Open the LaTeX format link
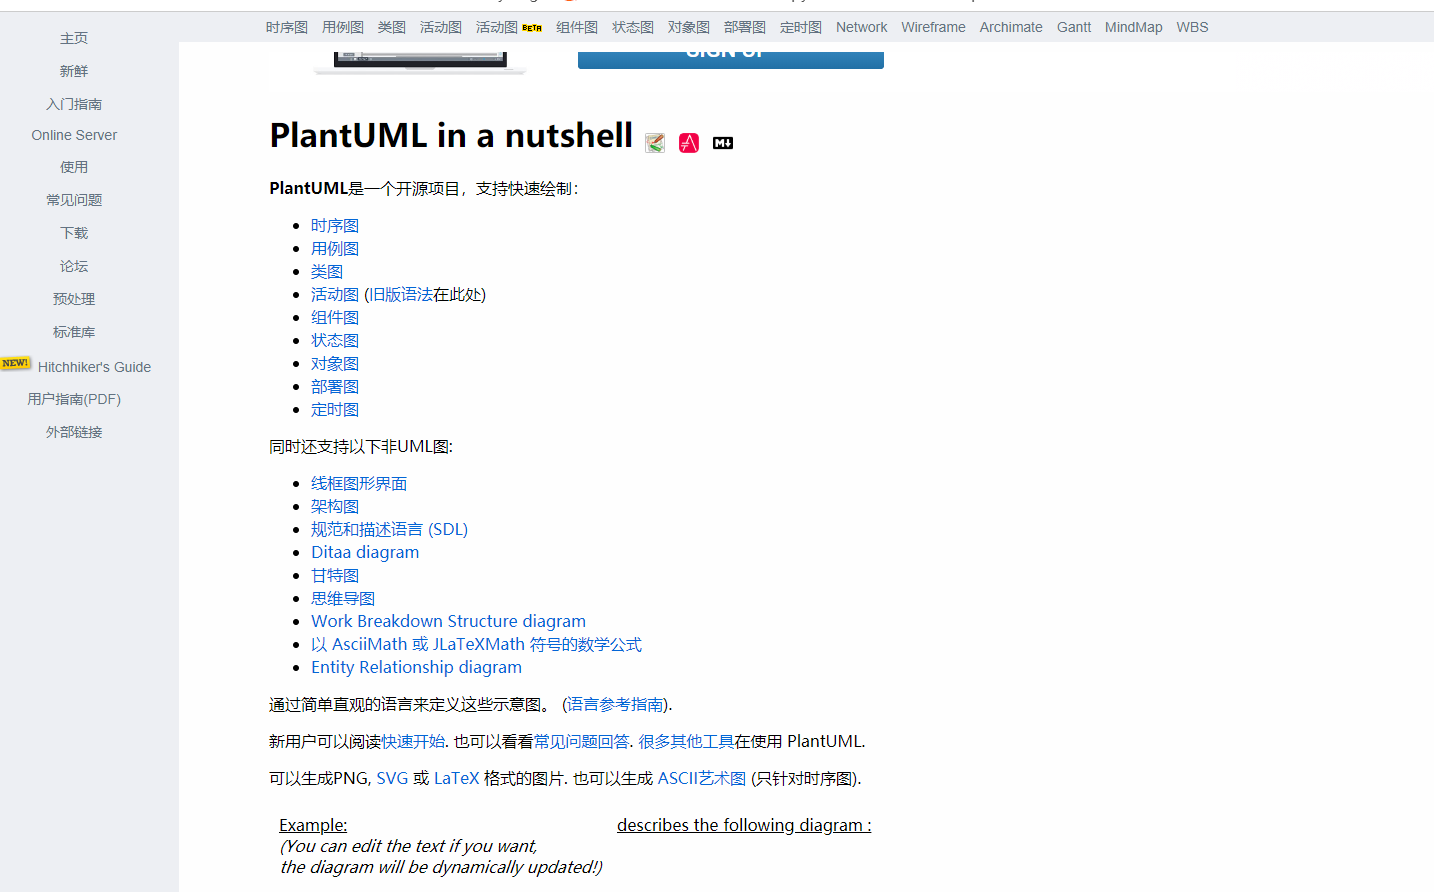The width and height of the screenshot is (1434, 892). tap(457, 779)
